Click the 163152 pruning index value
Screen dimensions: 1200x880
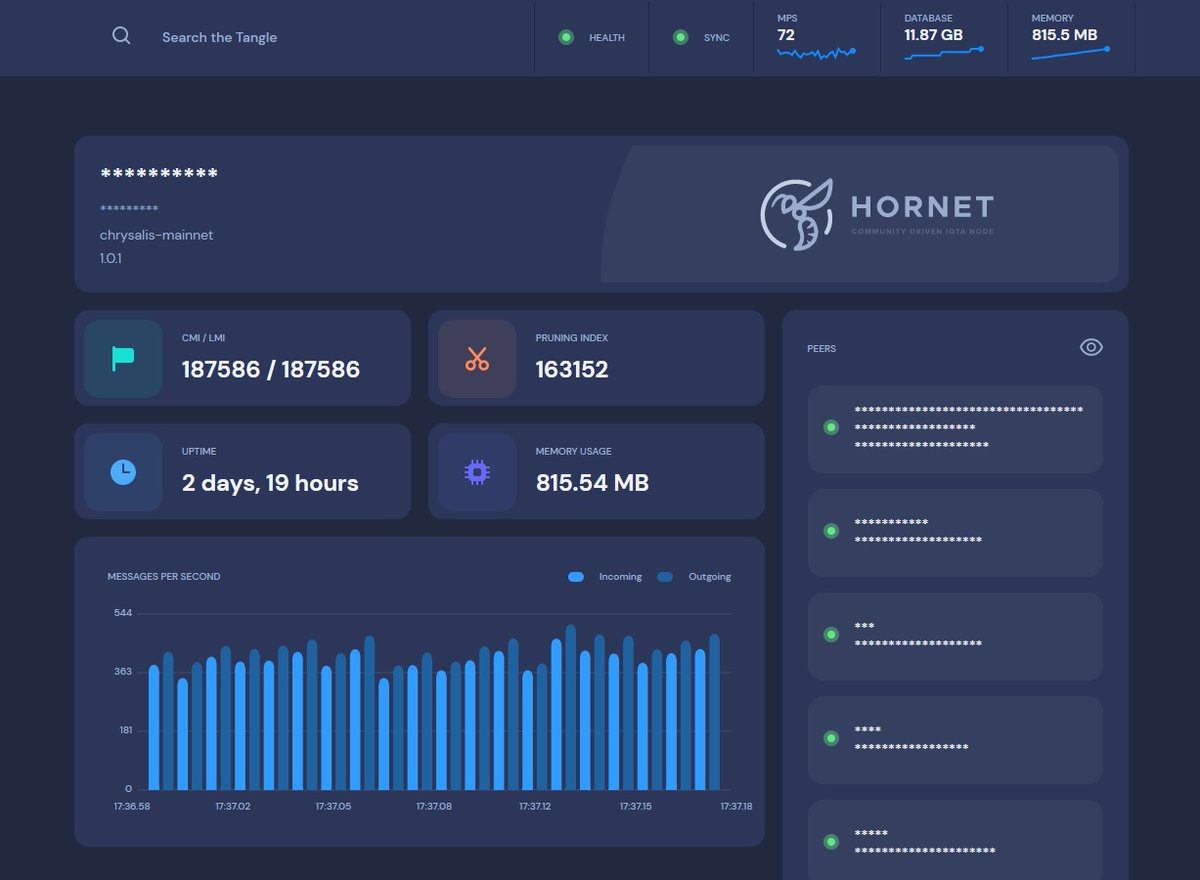(572, 369)
